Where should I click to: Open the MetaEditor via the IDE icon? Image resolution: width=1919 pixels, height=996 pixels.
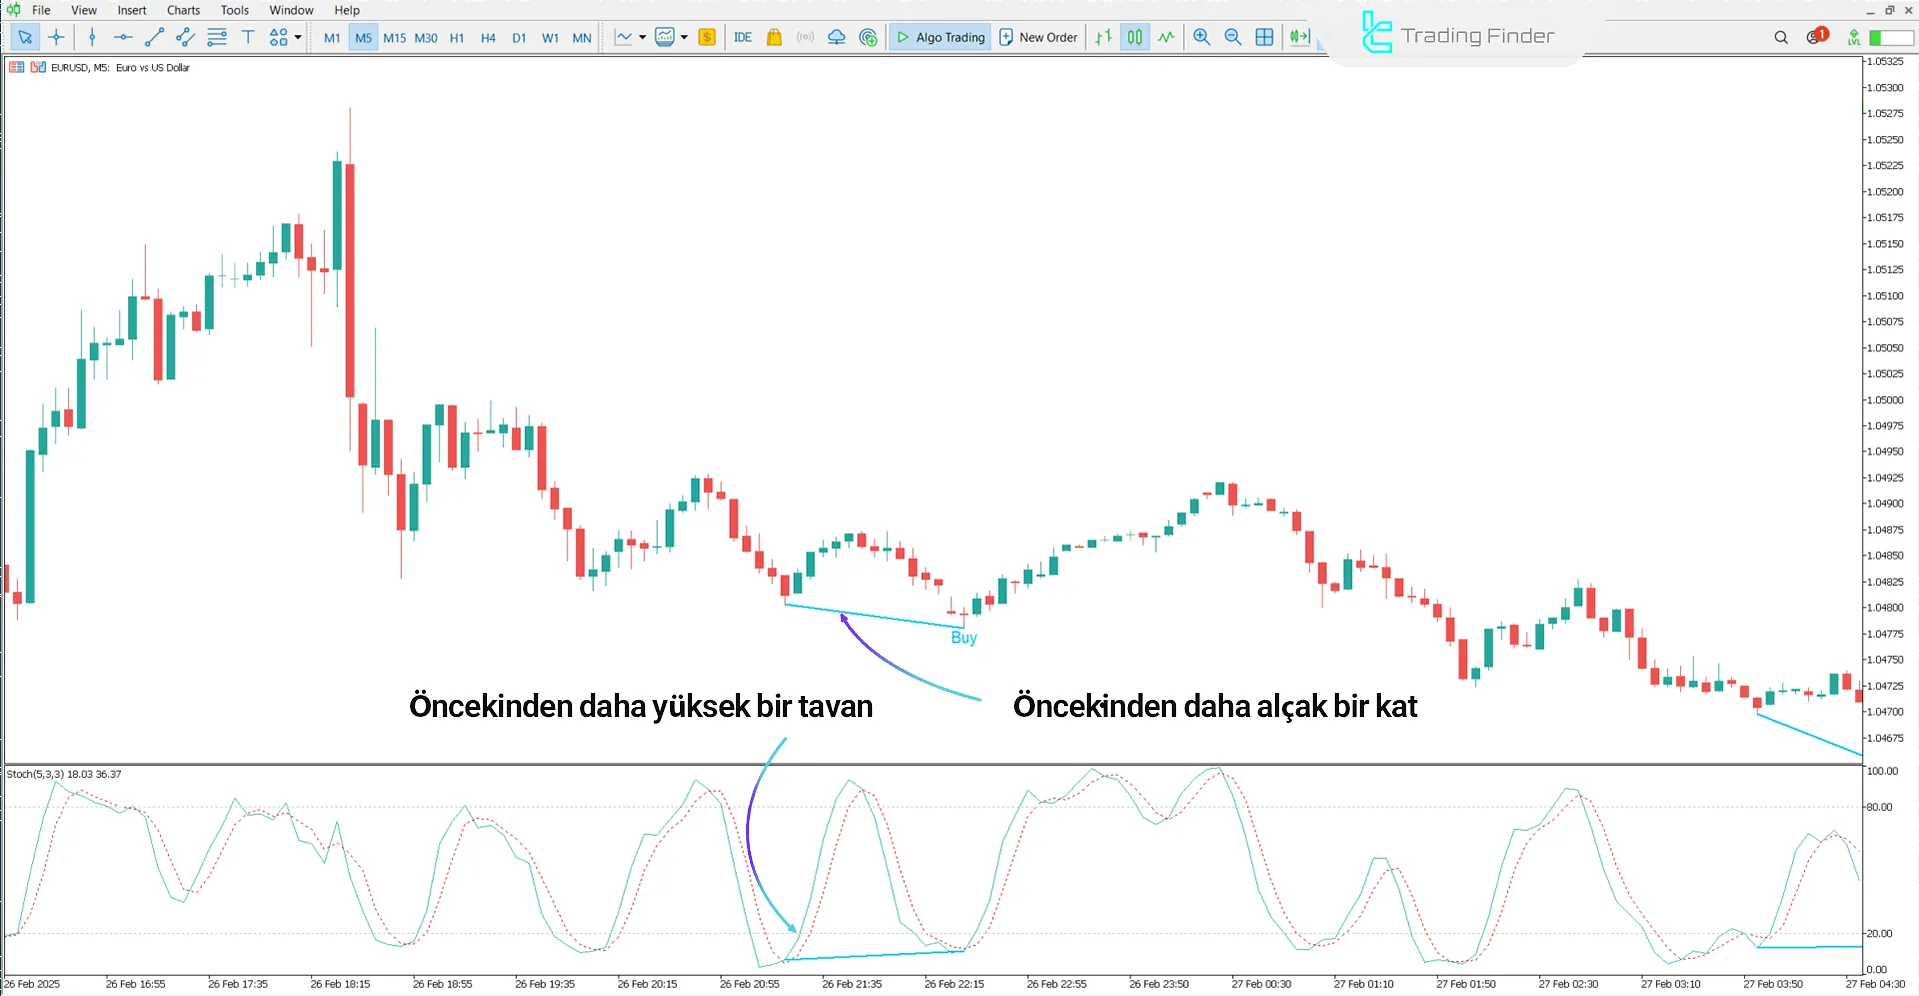point(742,37)
